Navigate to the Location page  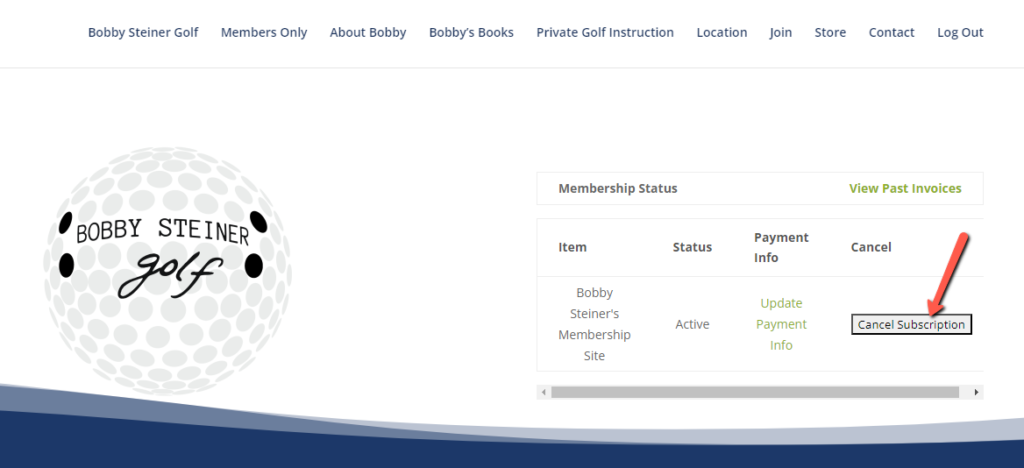click(722, 32)
